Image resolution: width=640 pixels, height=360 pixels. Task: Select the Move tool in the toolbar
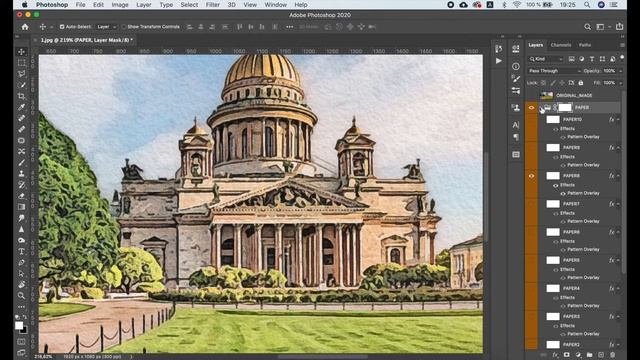click(x=22, y=52)
